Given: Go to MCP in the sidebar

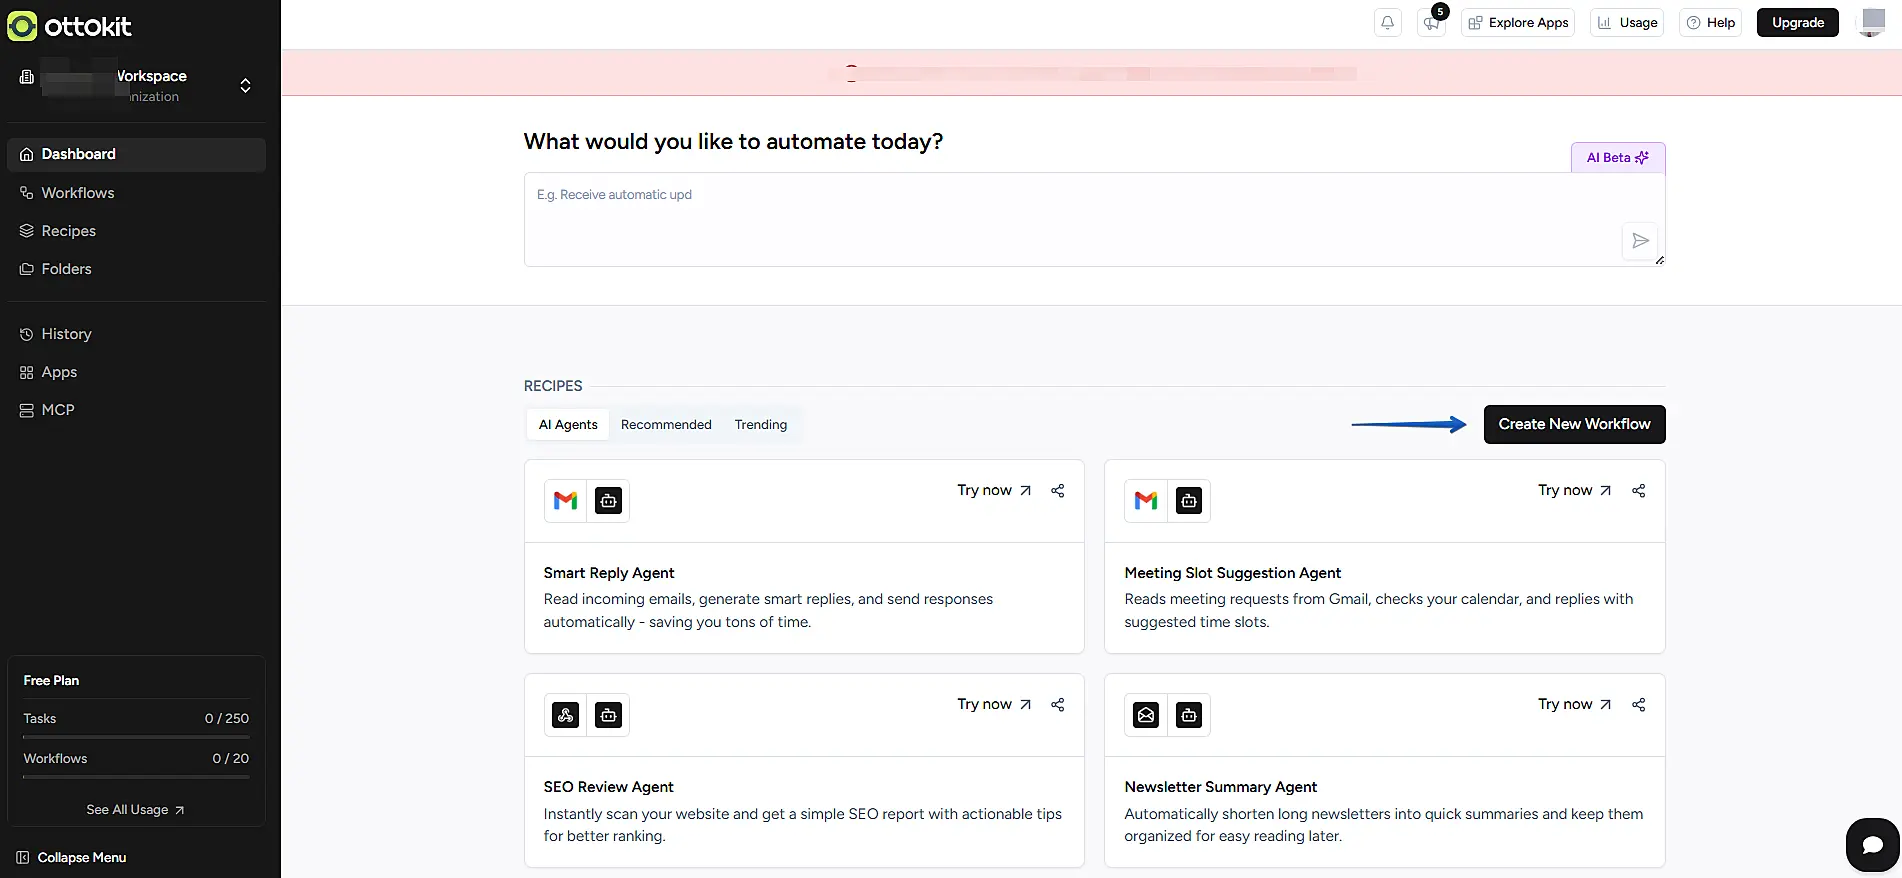Looking at the screenshot, I should tap(58, 410).
